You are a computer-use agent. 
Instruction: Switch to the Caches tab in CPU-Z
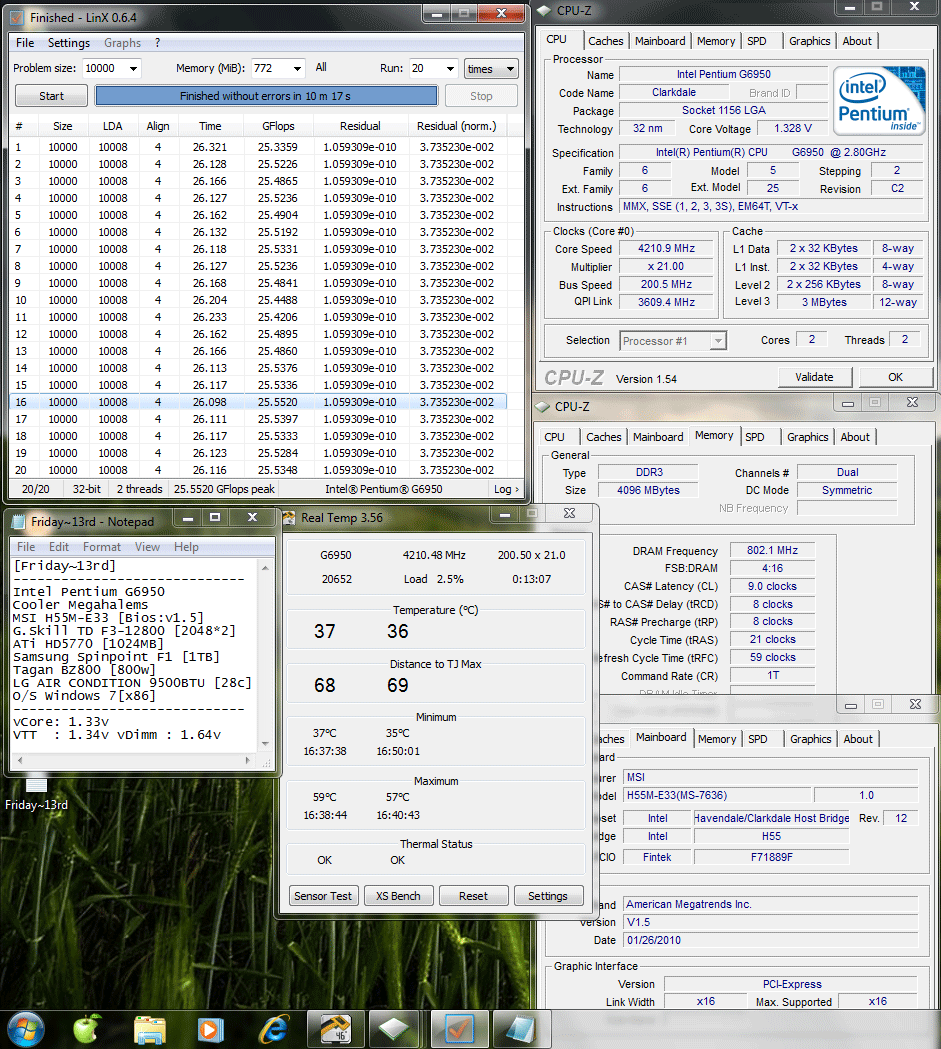605,41
